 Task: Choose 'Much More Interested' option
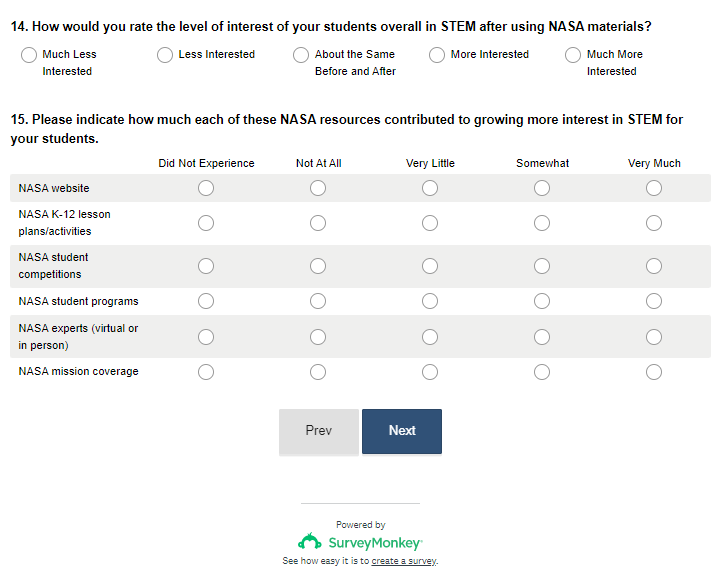coord(573,55)
